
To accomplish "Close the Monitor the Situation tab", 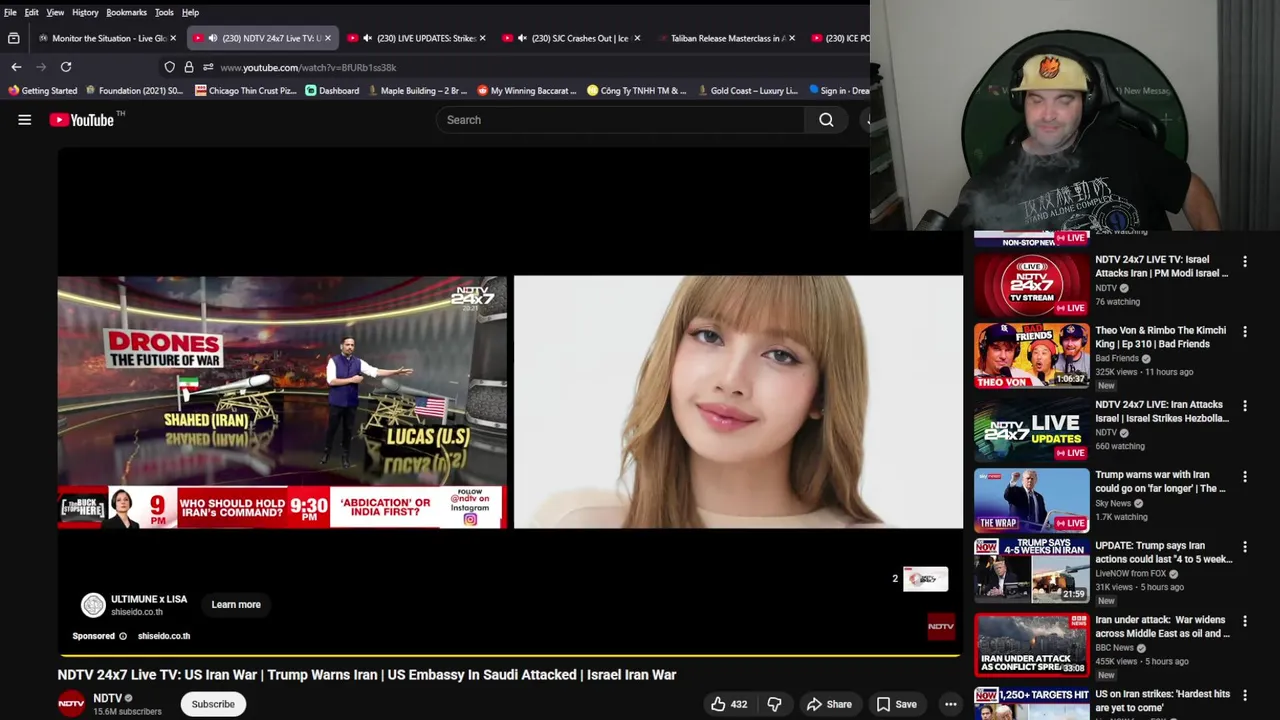I will pyautogui.click(x=173, y=38).
